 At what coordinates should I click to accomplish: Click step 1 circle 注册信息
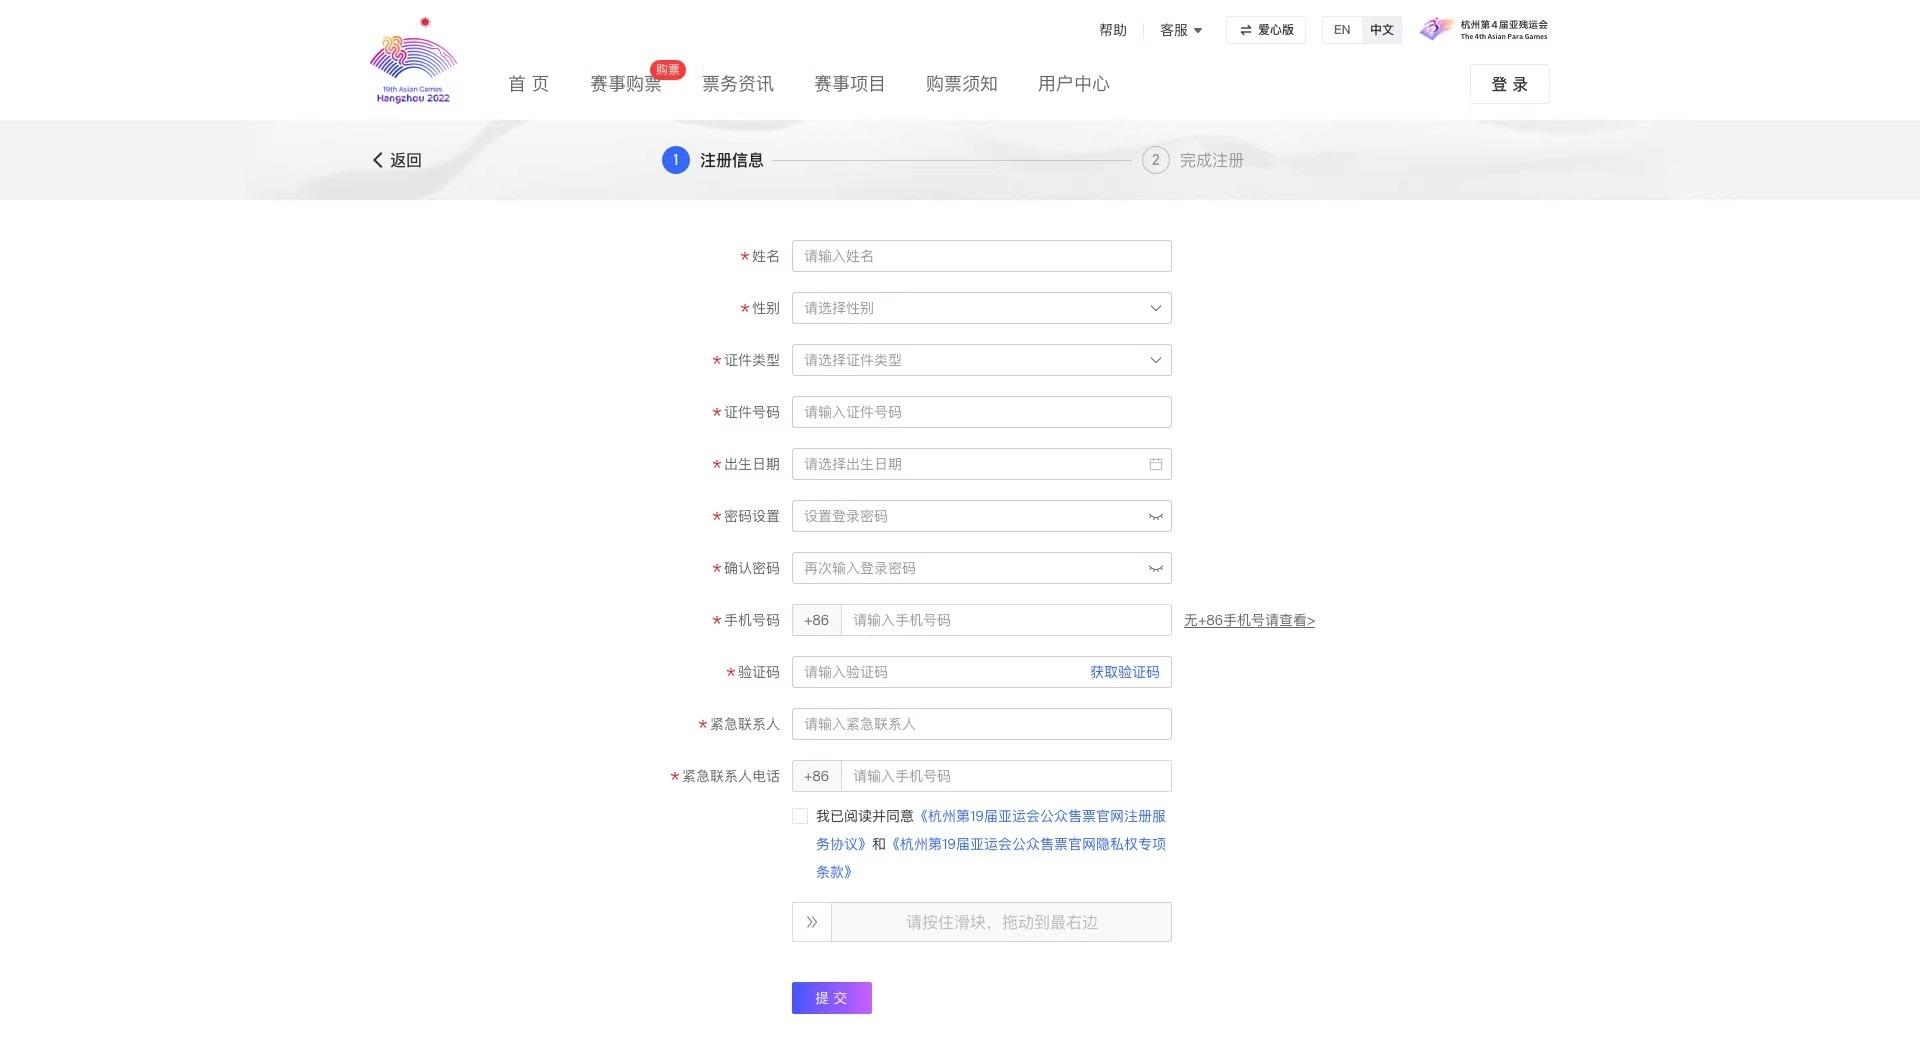675,160
